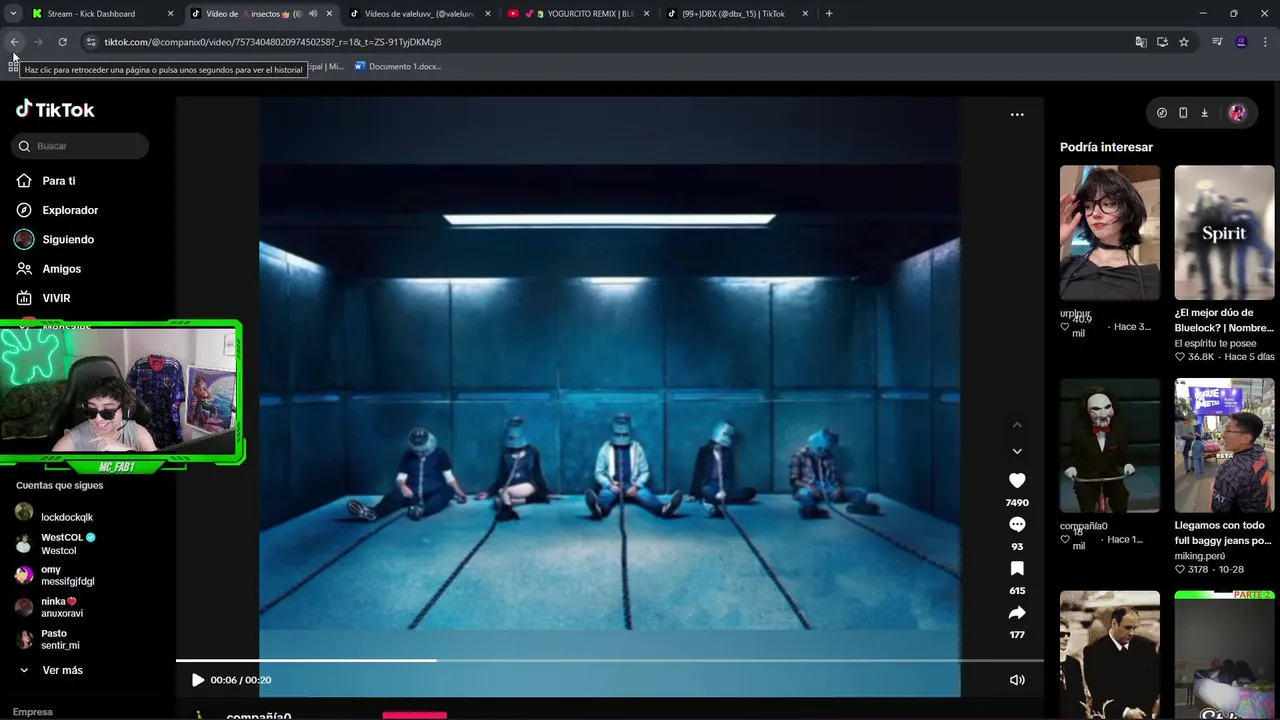Share the video with the arrow icon
1280x720 pixels.
pos(1017,613)
